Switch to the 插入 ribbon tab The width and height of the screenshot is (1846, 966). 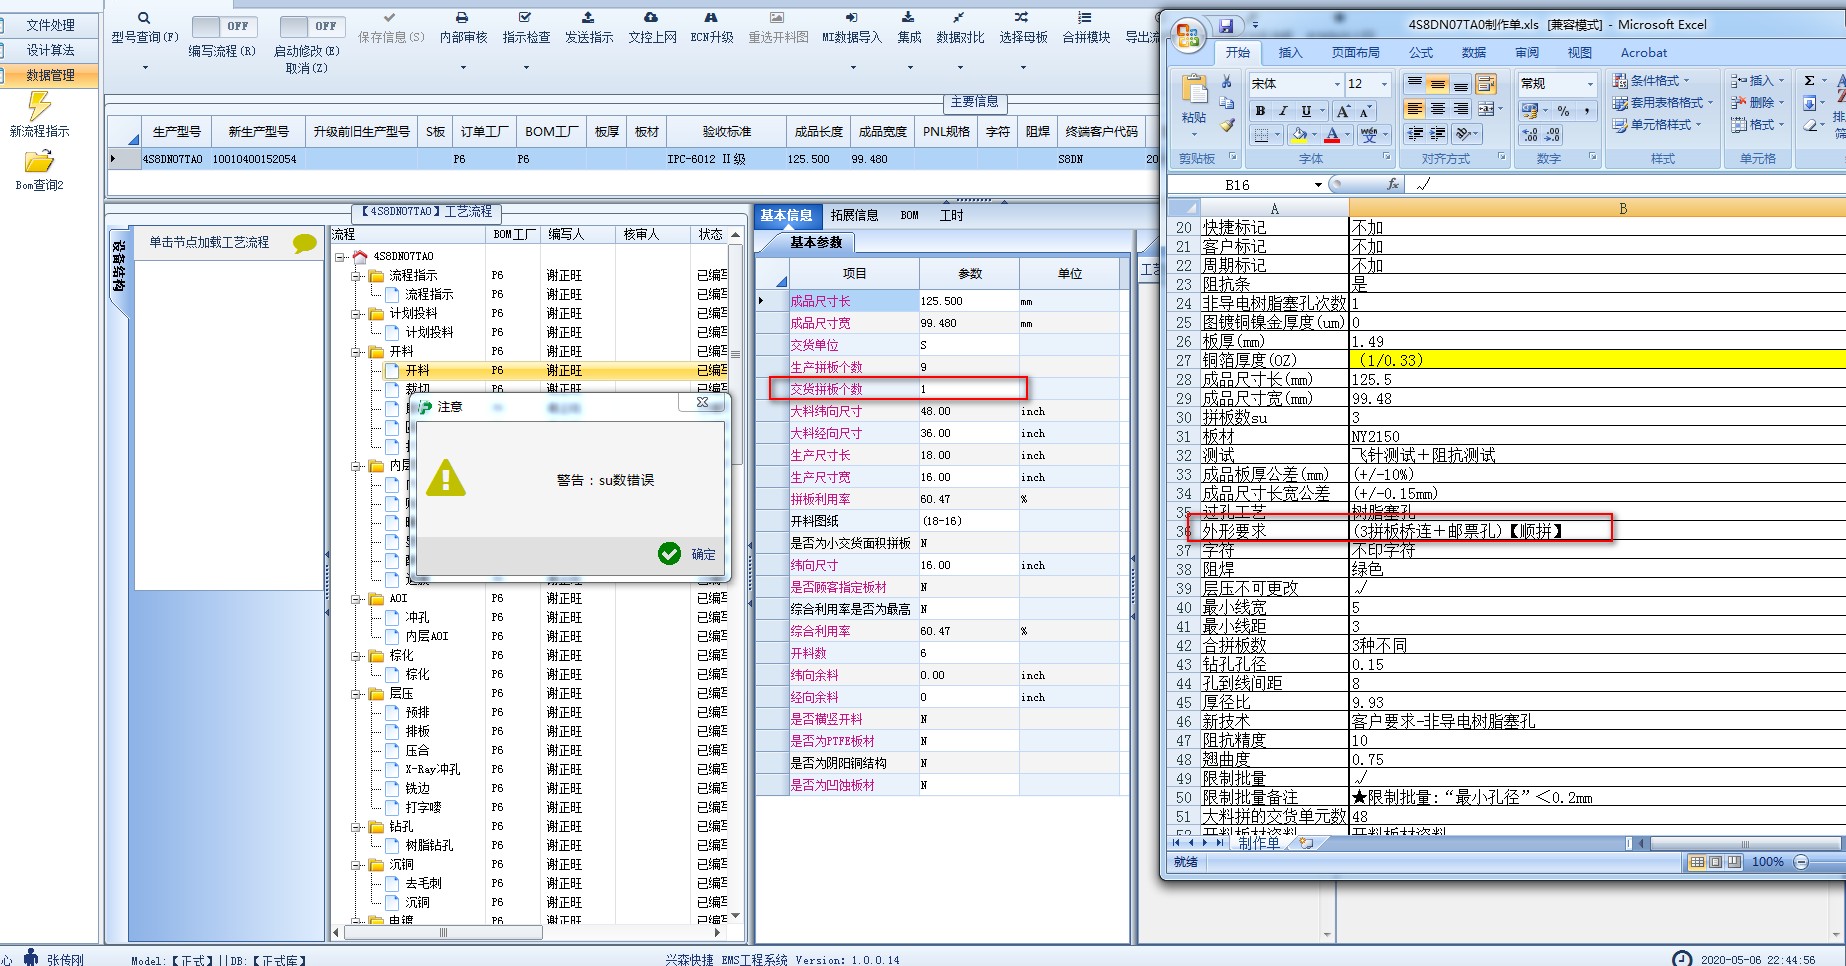pyautogui.click(x=1290, y=53)
